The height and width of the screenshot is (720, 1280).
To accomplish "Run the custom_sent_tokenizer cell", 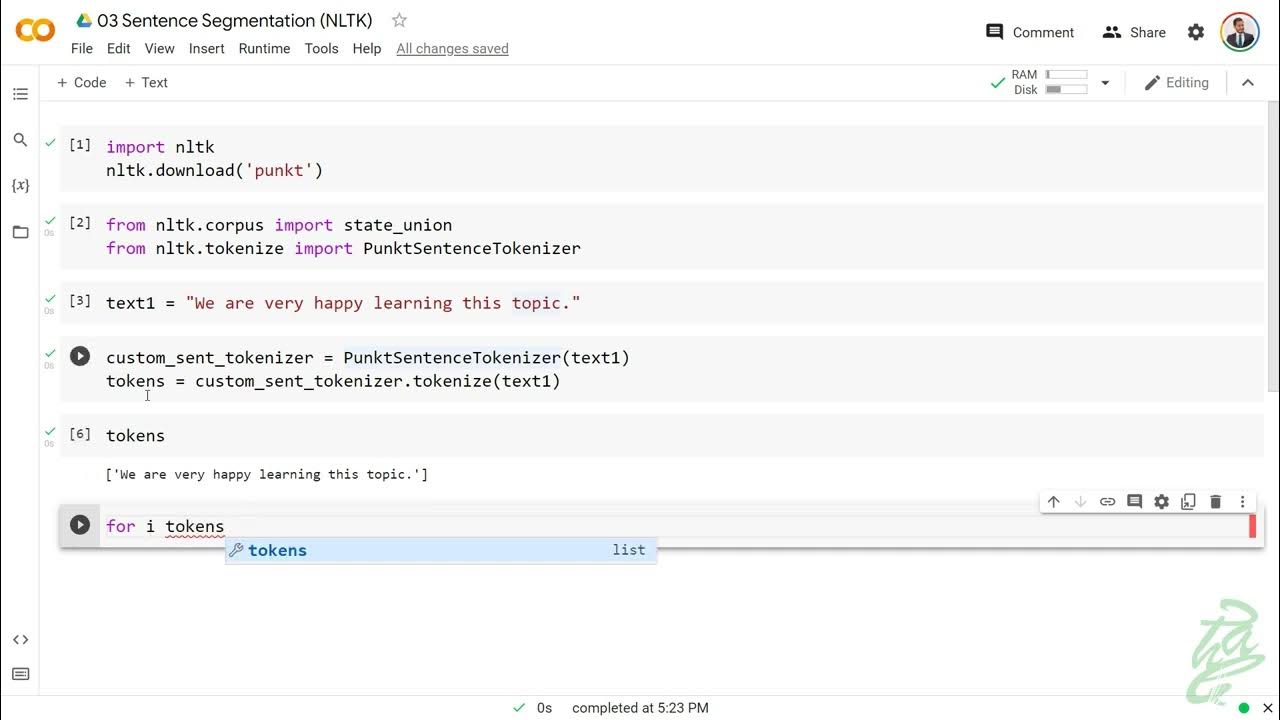I will point(80,357).
